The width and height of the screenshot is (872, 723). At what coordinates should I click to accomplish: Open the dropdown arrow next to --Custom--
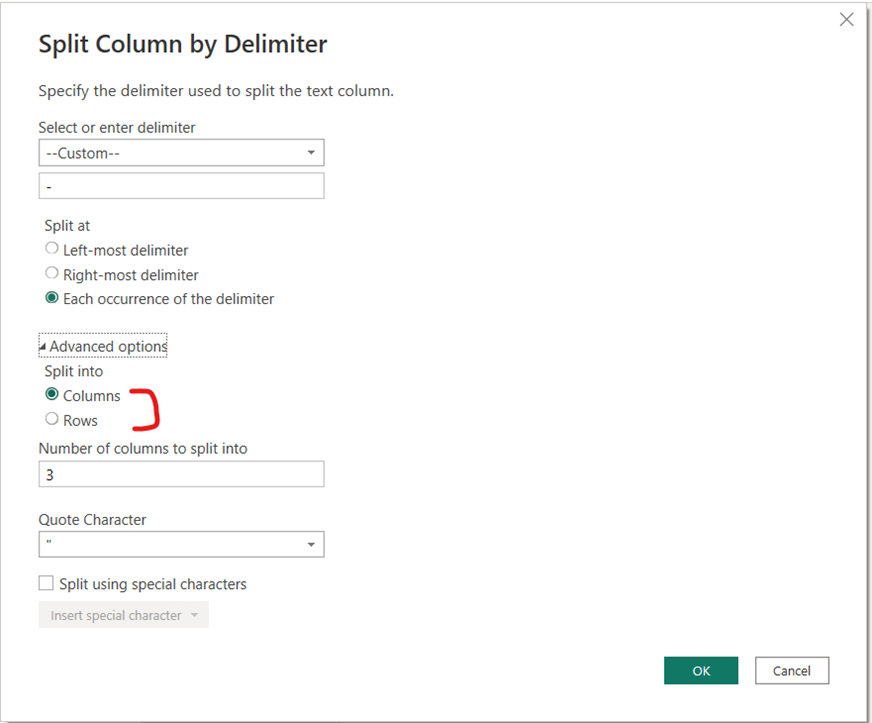[313, 152]
